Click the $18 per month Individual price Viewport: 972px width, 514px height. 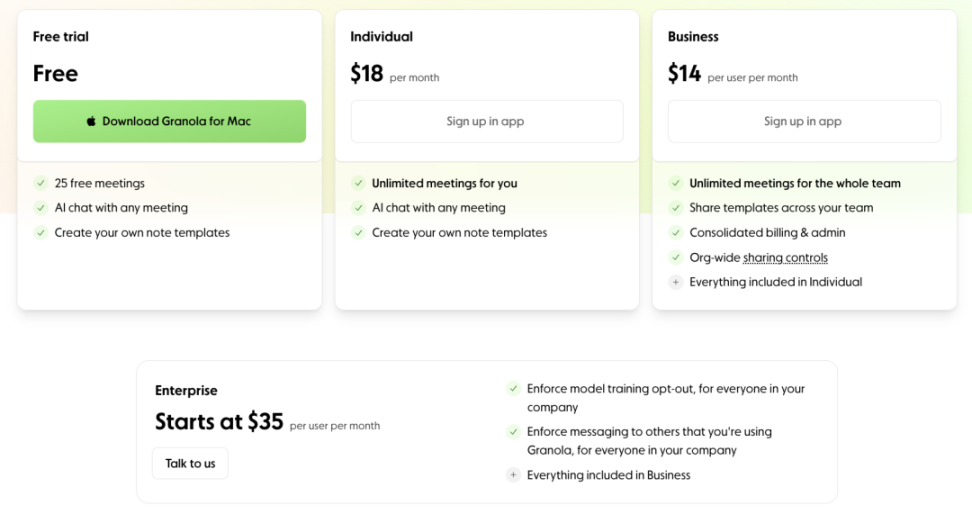point(395,74)
